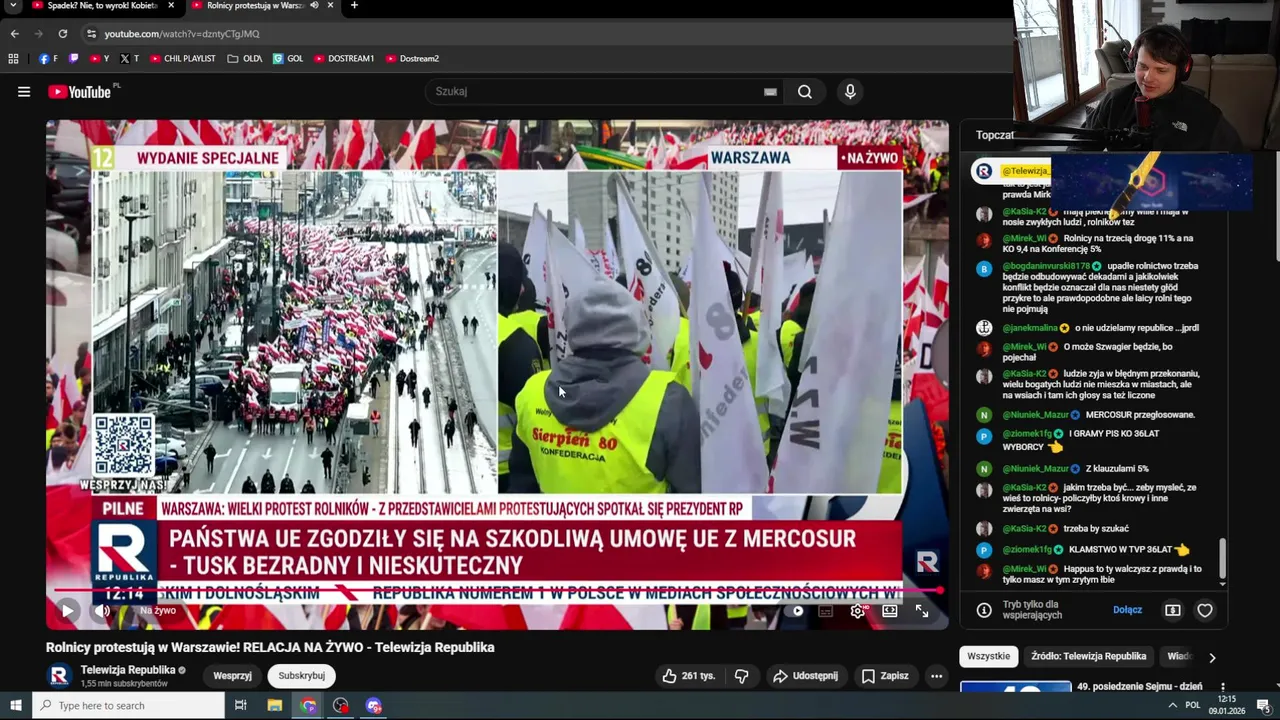1280x720 pixels.
Task: Switch to theater mode
Action: pyautogui.click(x=890, y=610)
